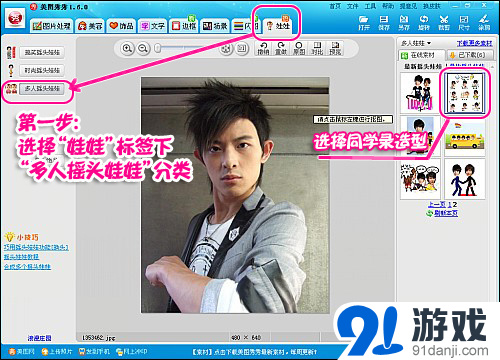500x360 pixels.
Task: Open the 帮助 menu
Action: (388, 6)
